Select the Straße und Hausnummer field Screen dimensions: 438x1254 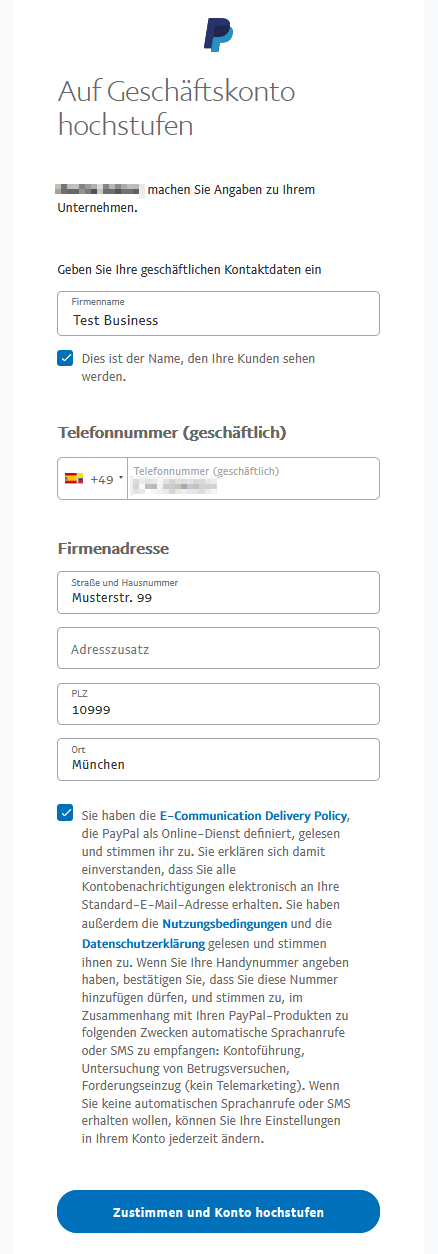click(x=218, y=592)
